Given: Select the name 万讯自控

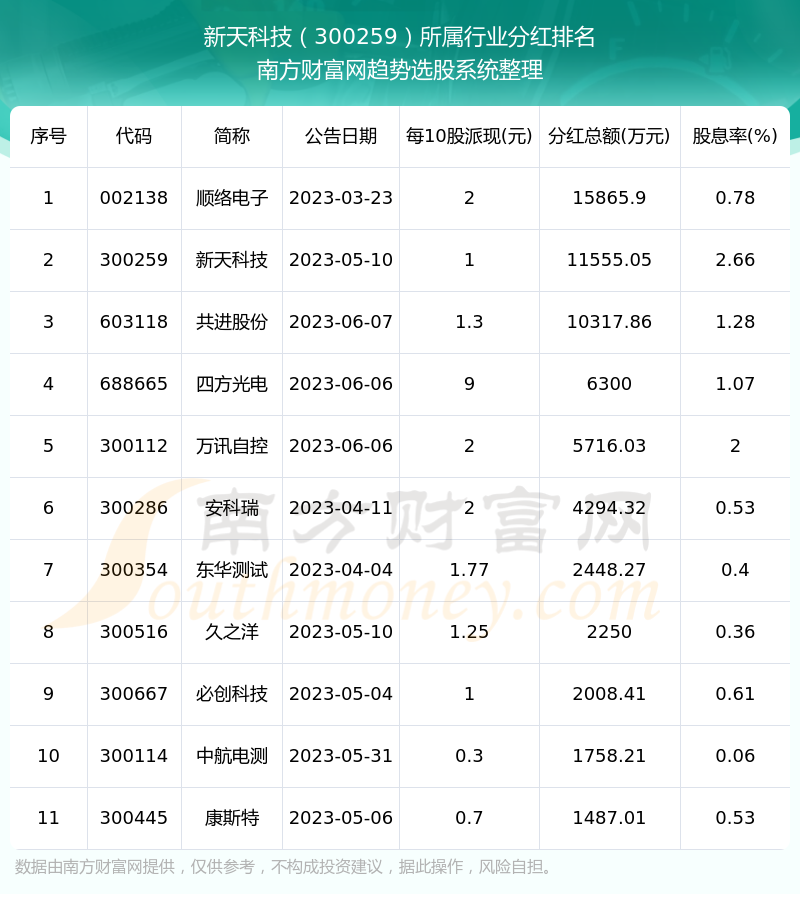Looking at the screenshot, I should click(x=231, y=446).
